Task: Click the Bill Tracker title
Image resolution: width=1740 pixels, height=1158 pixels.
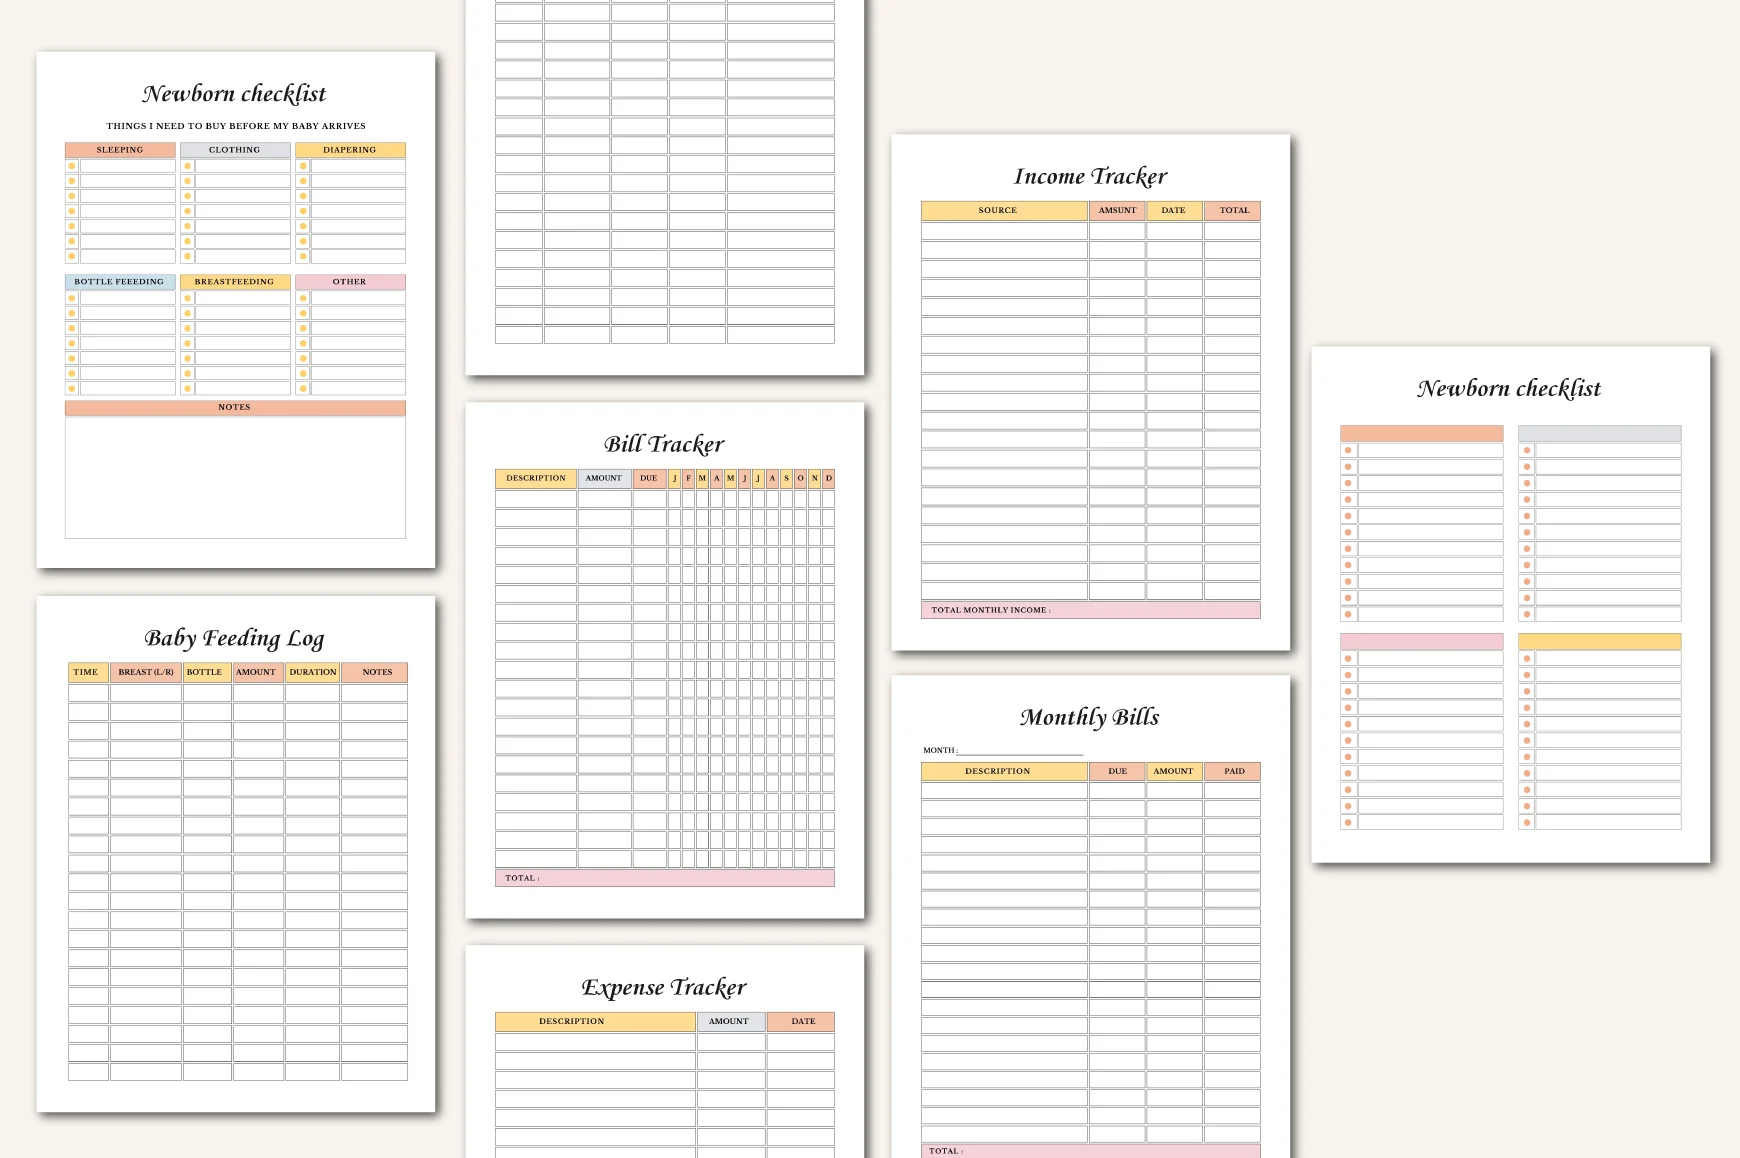Action: pos(664,444)
